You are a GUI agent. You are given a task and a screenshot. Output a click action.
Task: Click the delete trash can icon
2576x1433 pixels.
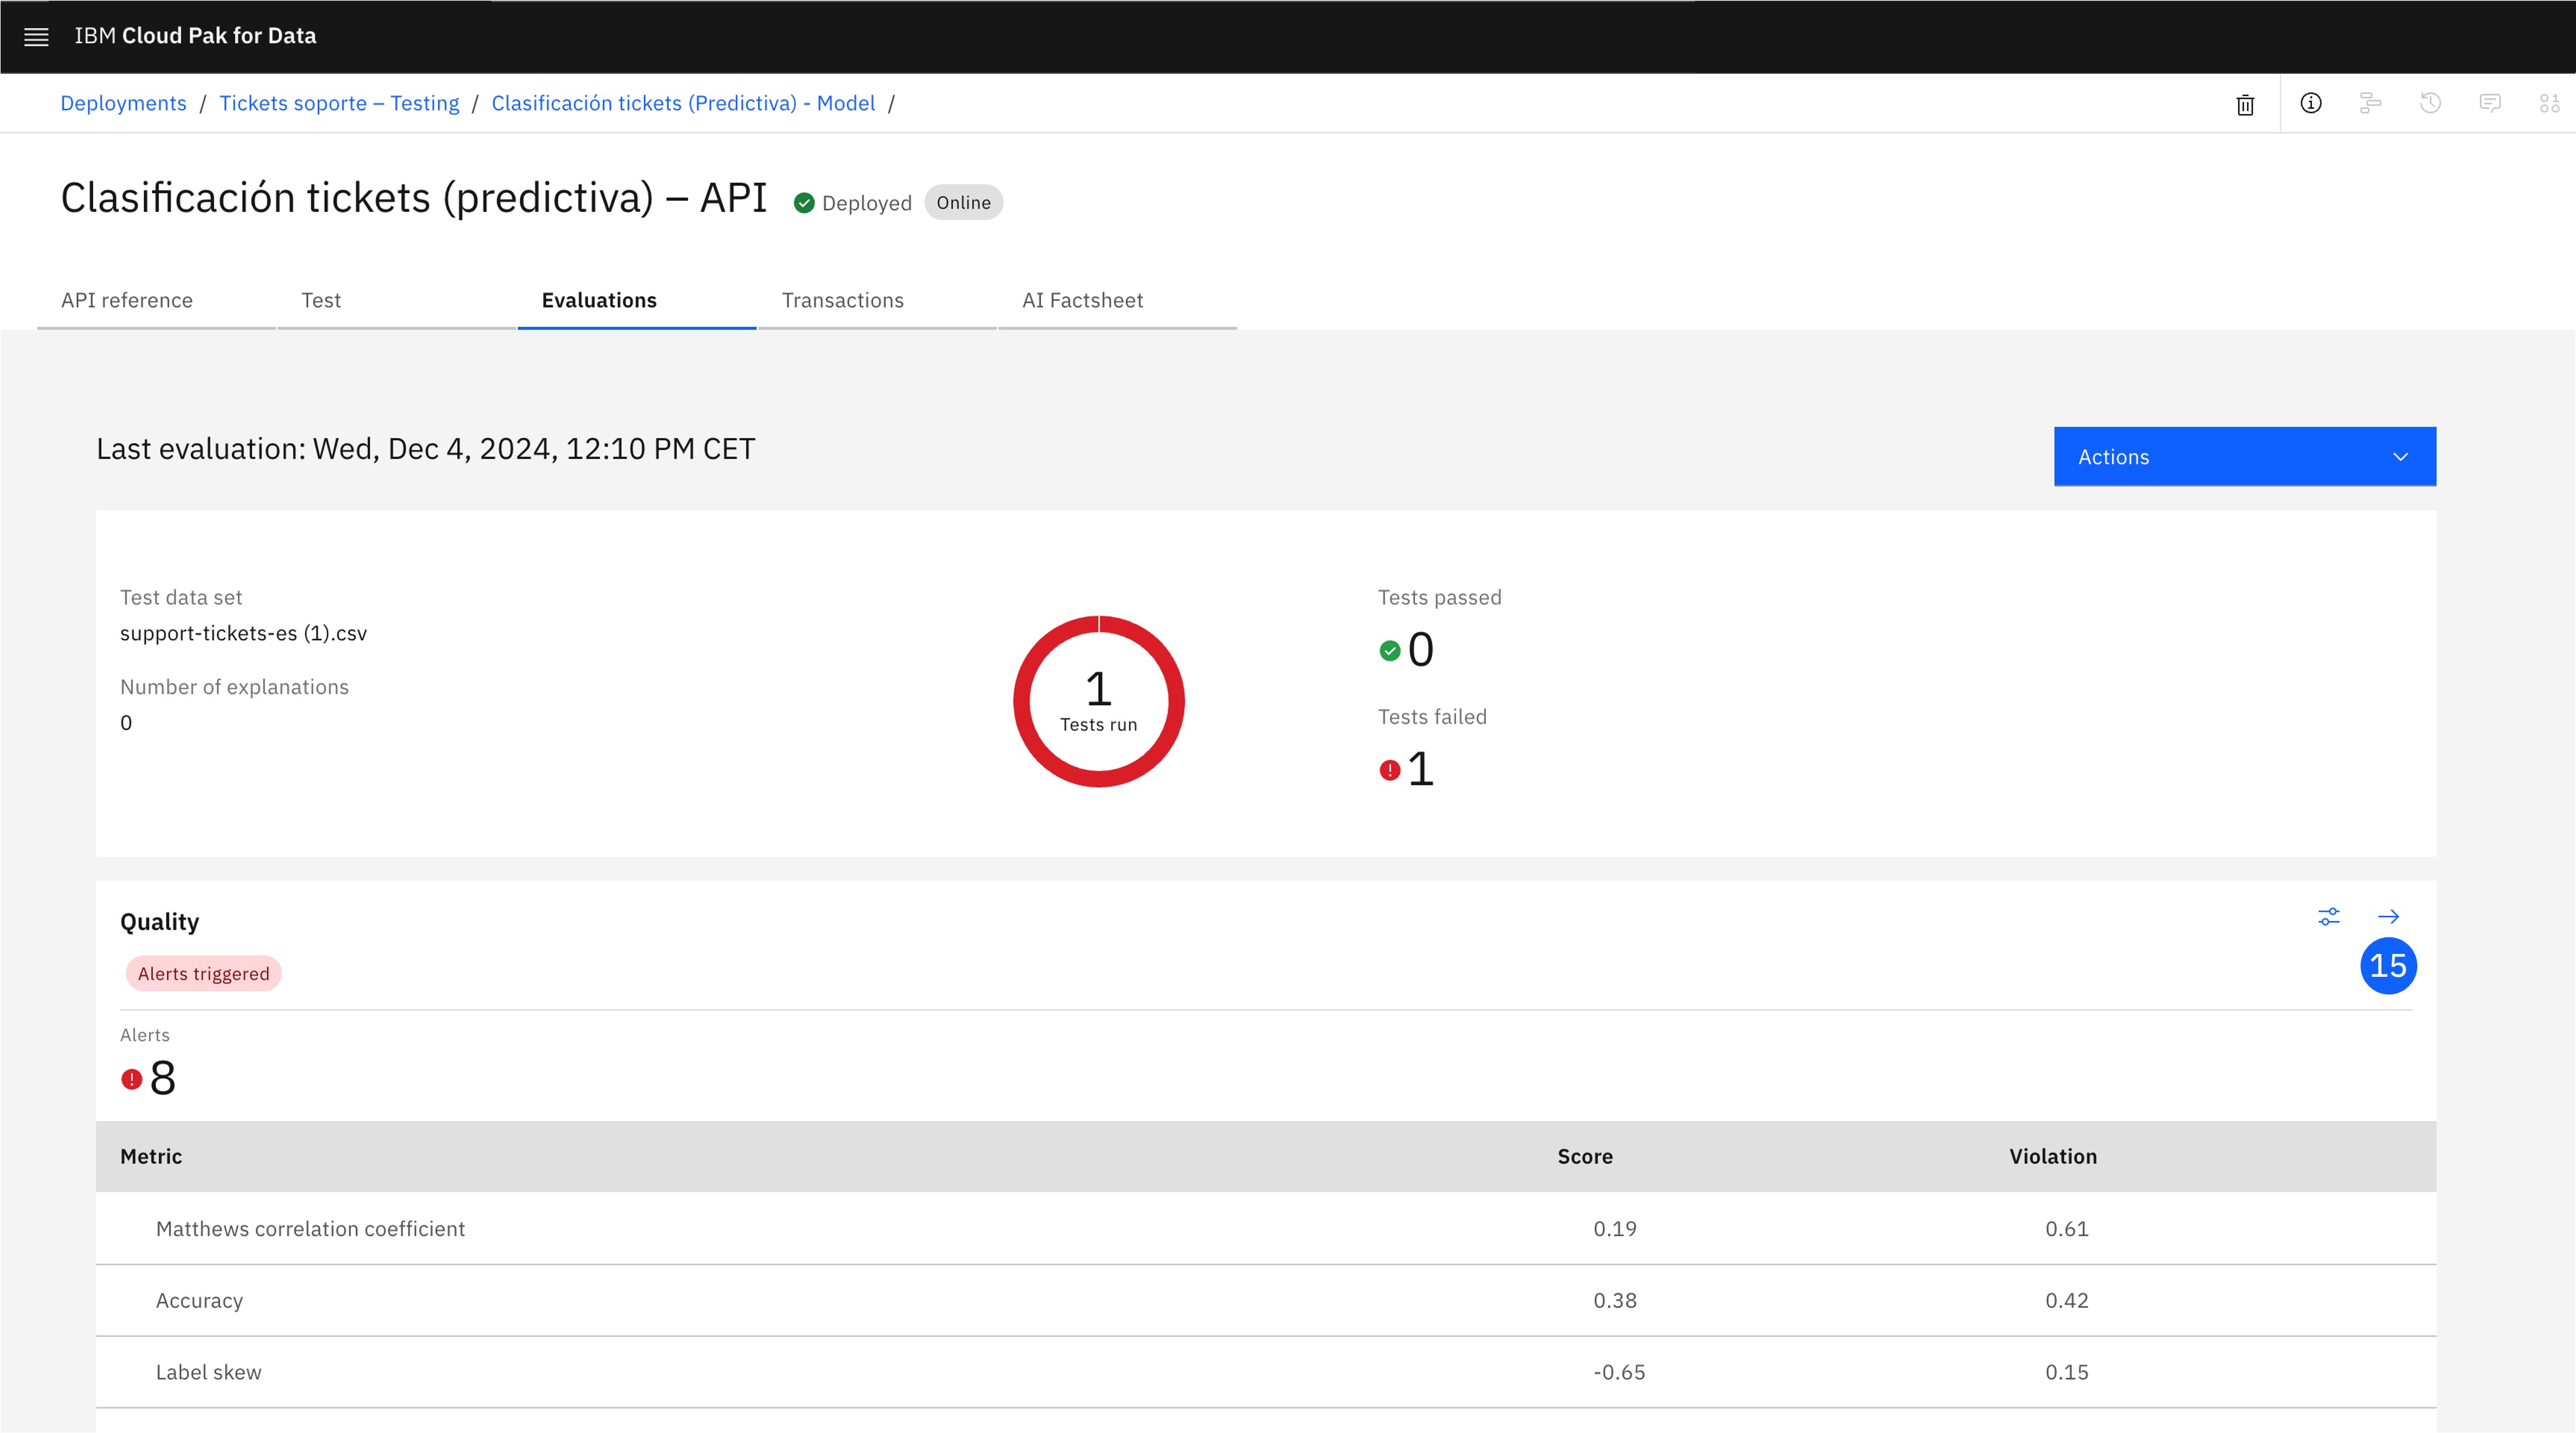2245,104
